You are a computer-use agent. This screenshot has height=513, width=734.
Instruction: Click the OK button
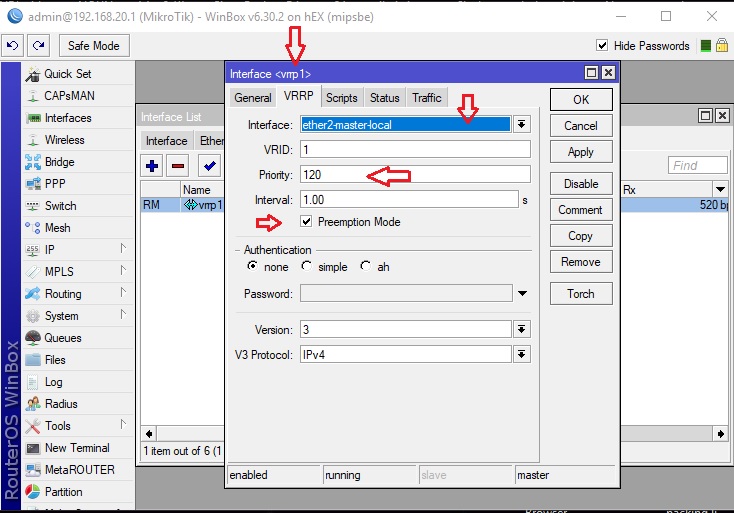[x=581, y=100]
